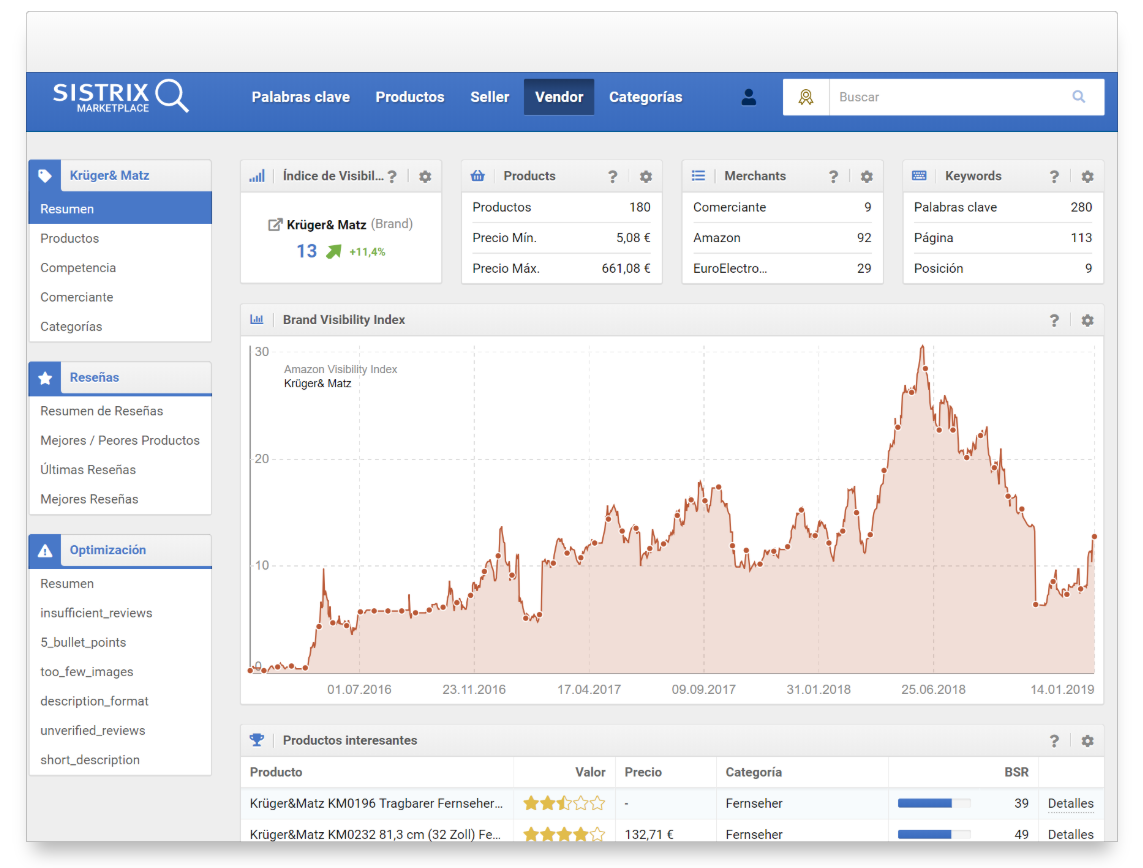
Task: Open Brand Visibility Index gear options
Action: click(x=1087, y=320)
